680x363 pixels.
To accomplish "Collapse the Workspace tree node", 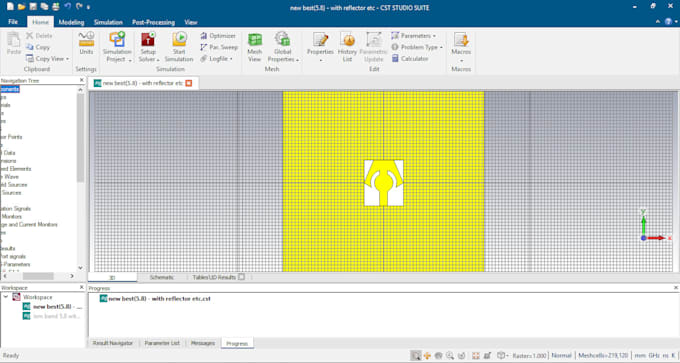I will click(6, 297).
